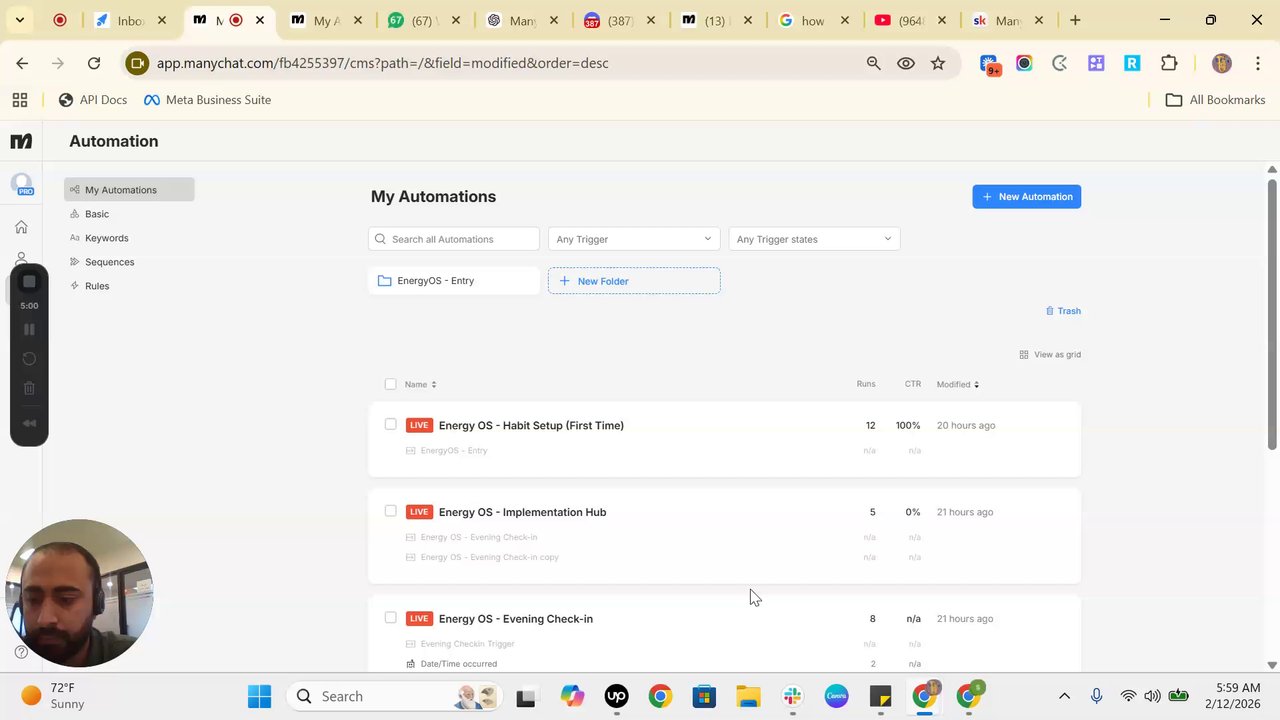
Task: Reload the page with the refresh button
Action: coord(94,63)
